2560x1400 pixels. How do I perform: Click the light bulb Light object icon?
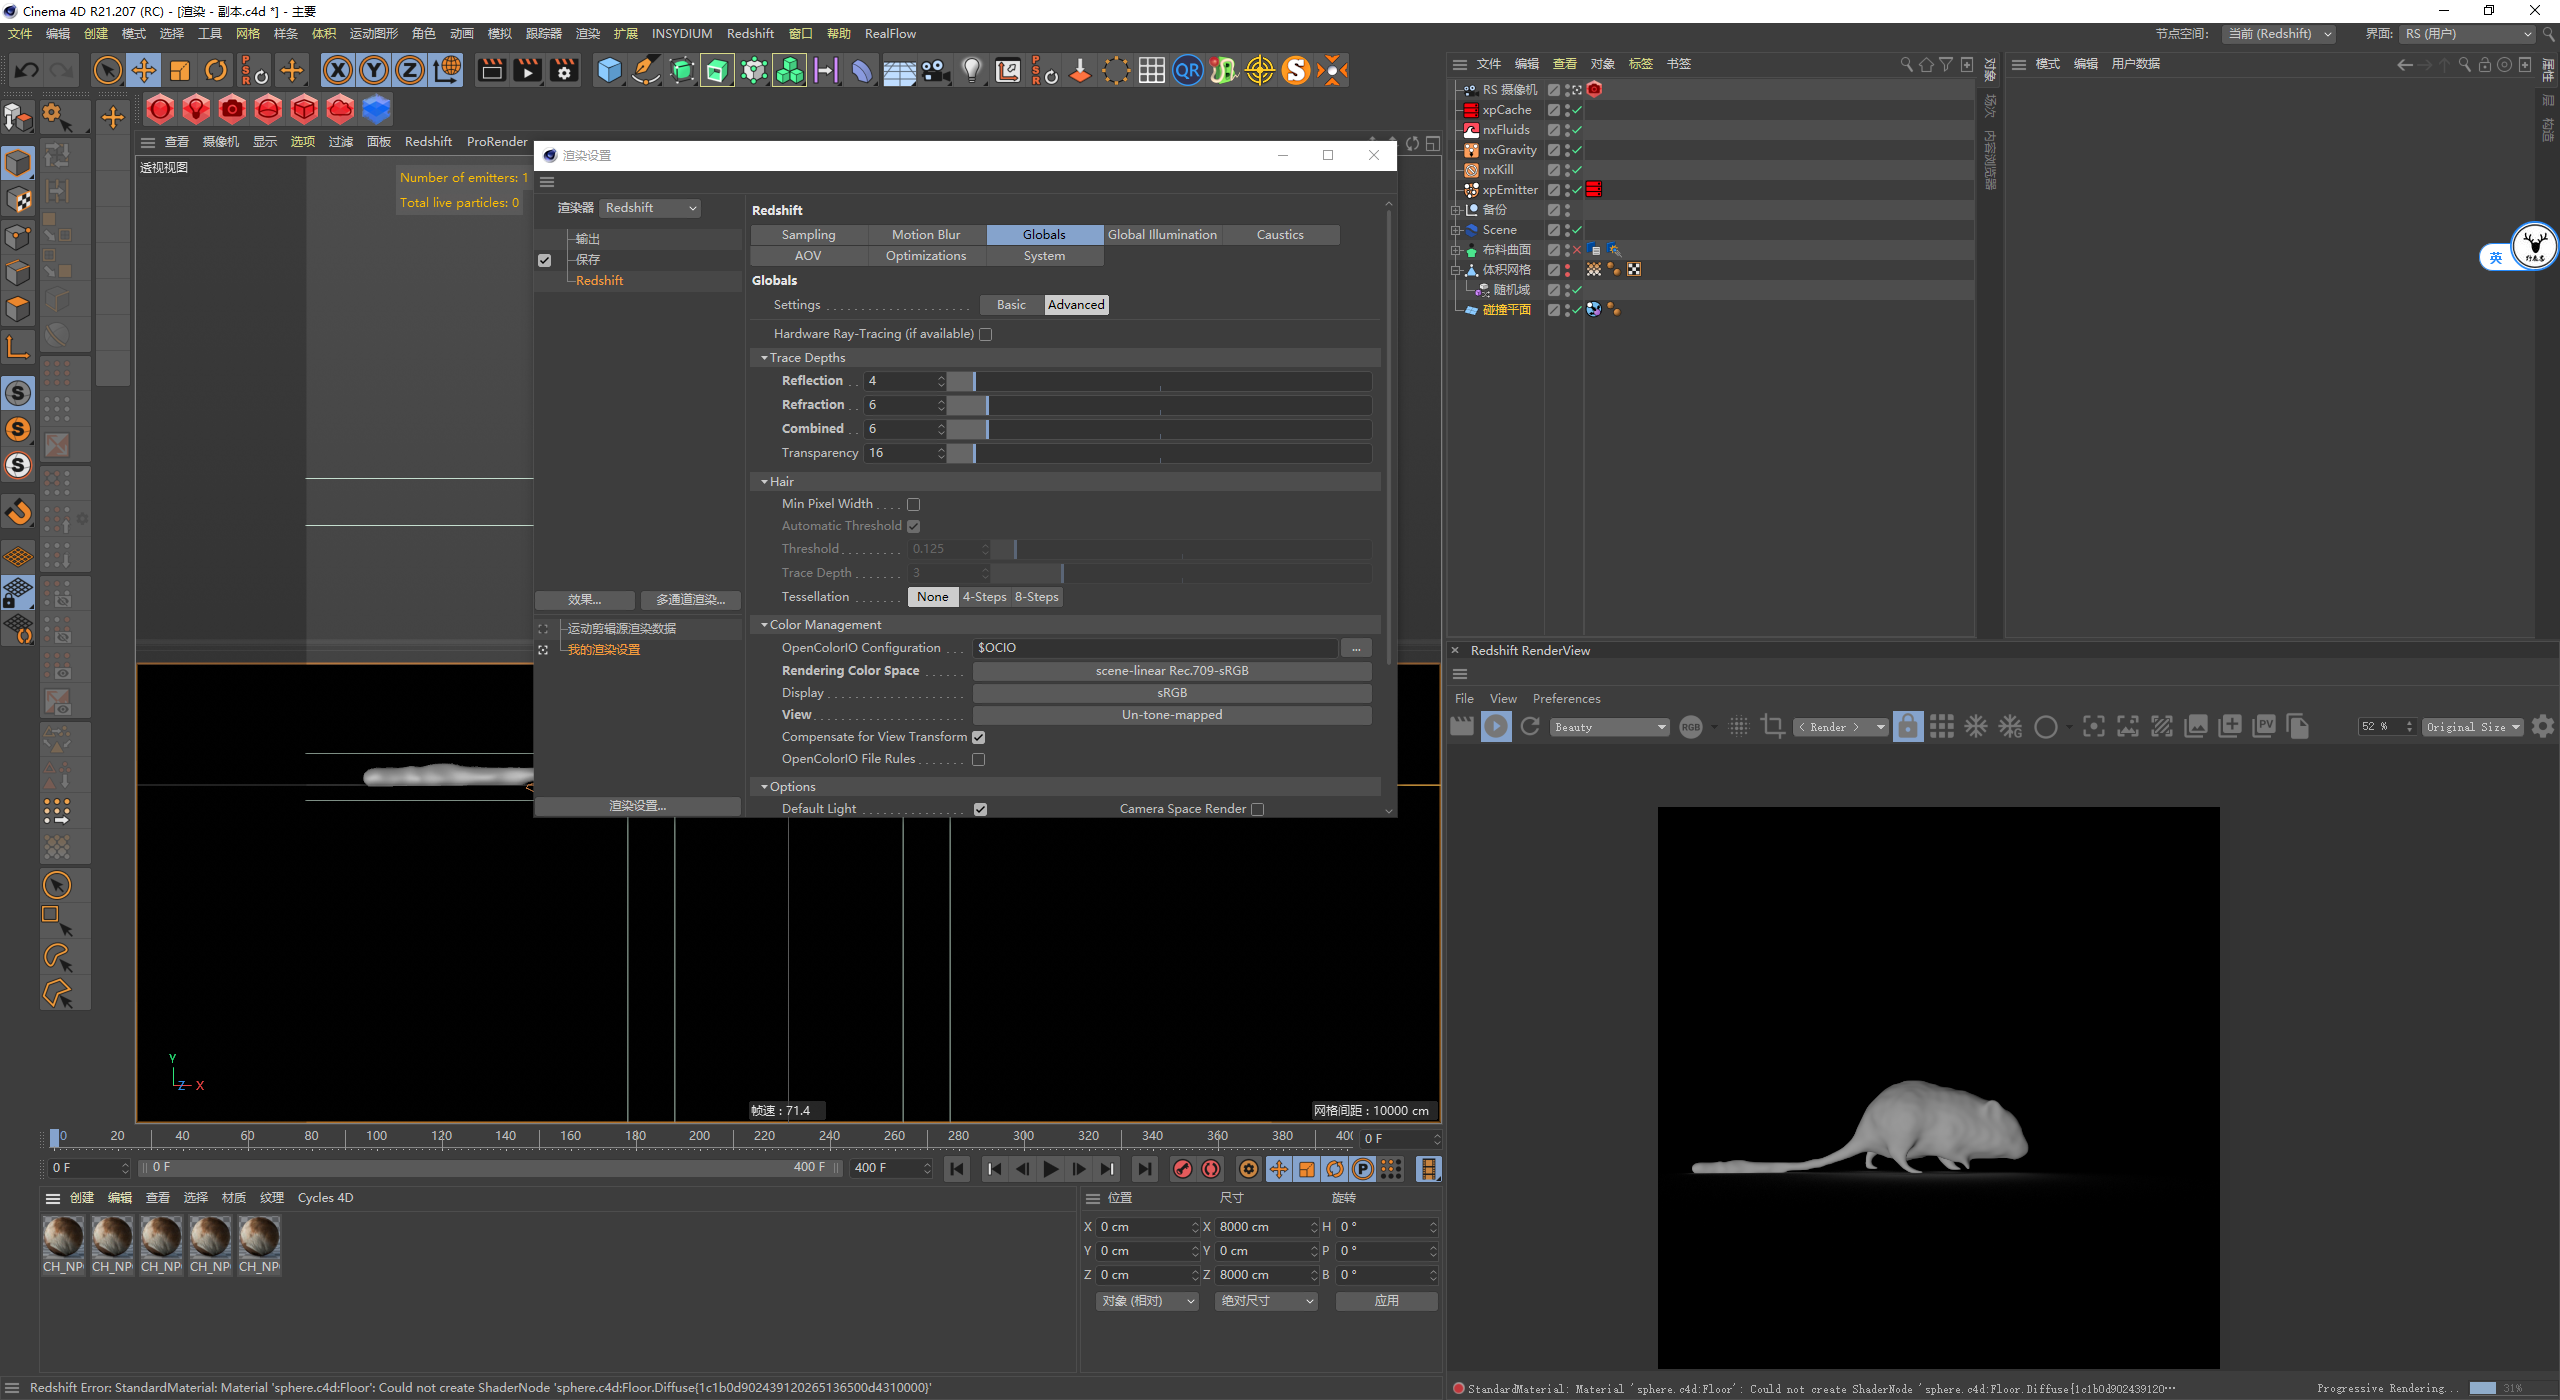tap(971, 70)
